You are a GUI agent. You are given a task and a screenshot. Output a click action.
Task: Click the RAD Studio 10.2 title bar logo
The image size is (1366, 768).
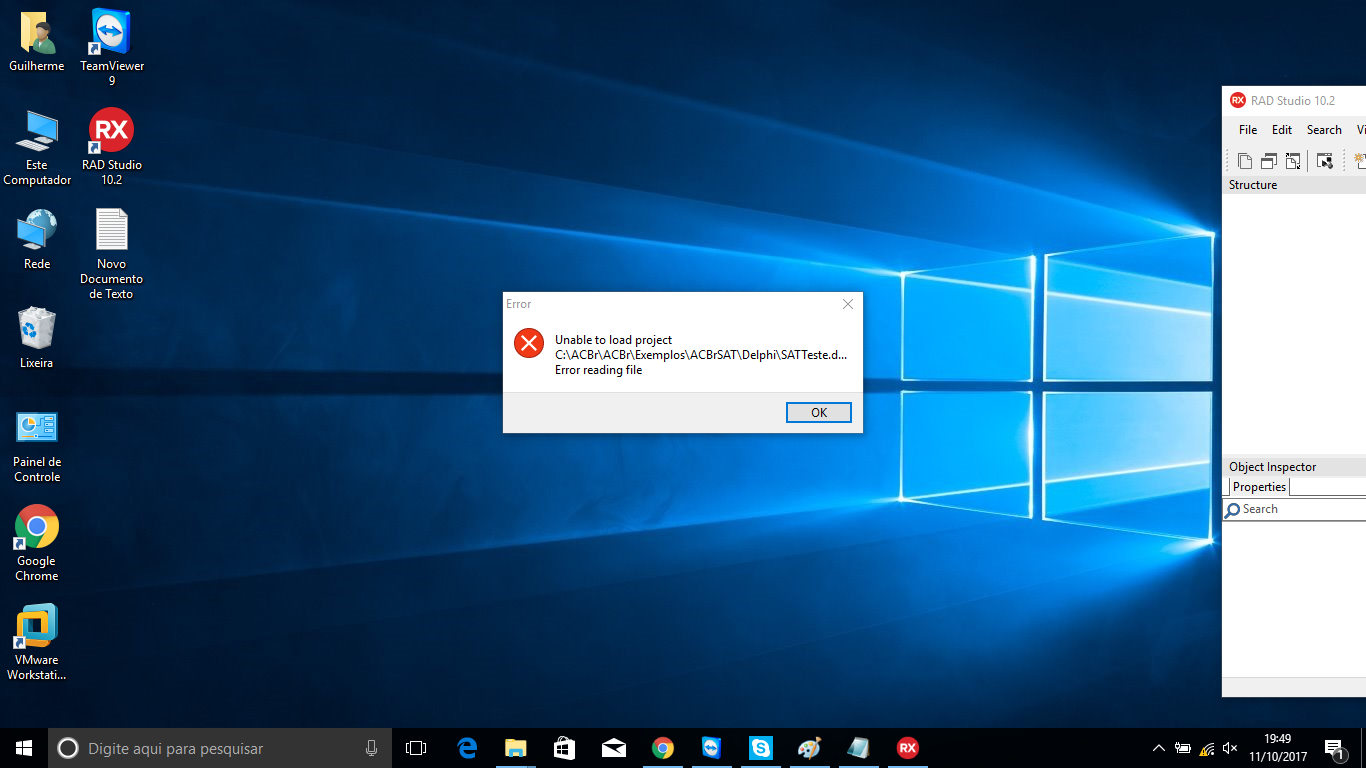1238,100
